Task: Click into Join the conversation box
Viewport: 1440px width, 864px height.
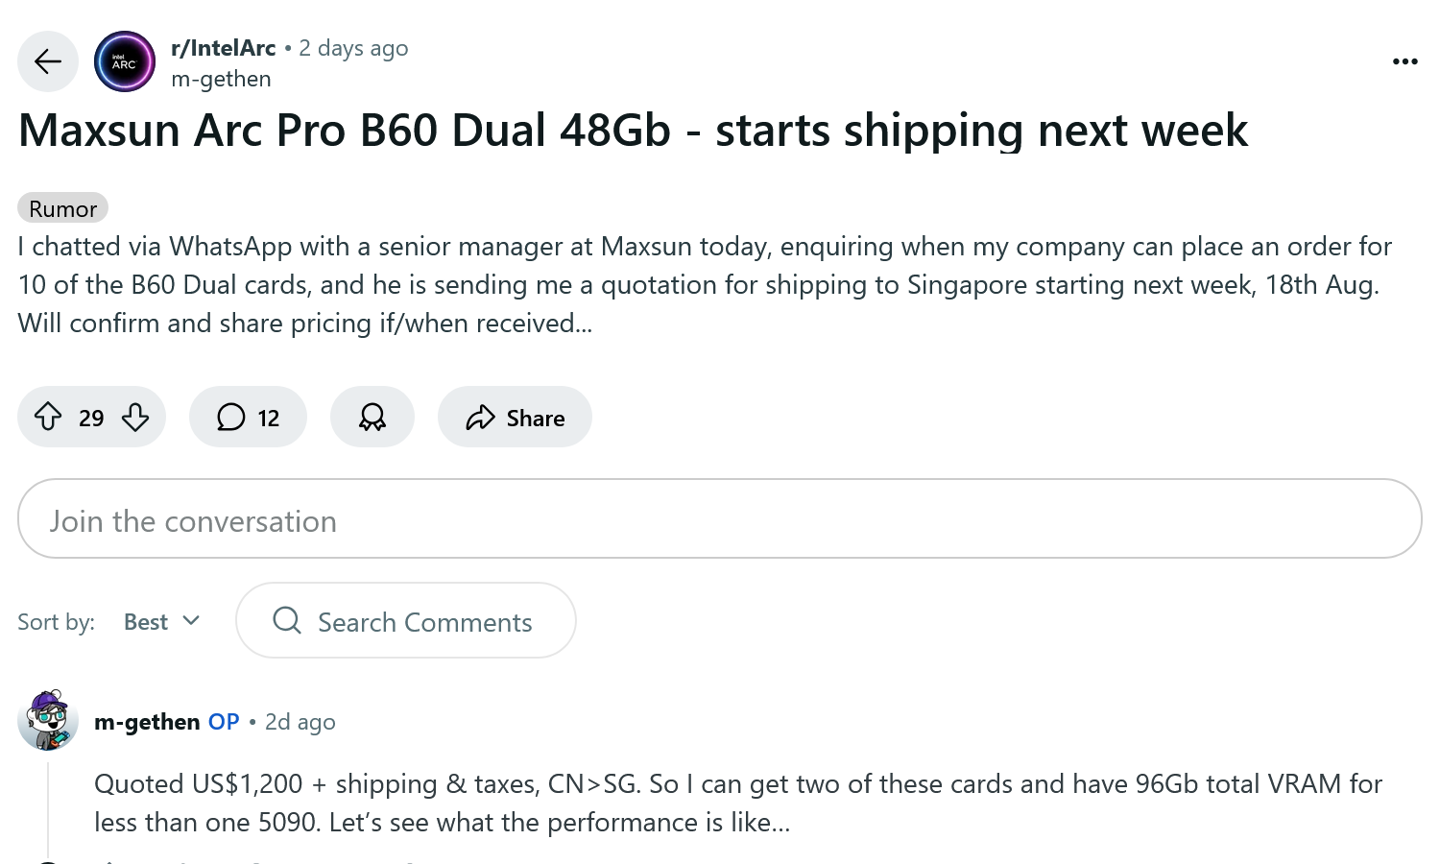Action: point(719,519)
